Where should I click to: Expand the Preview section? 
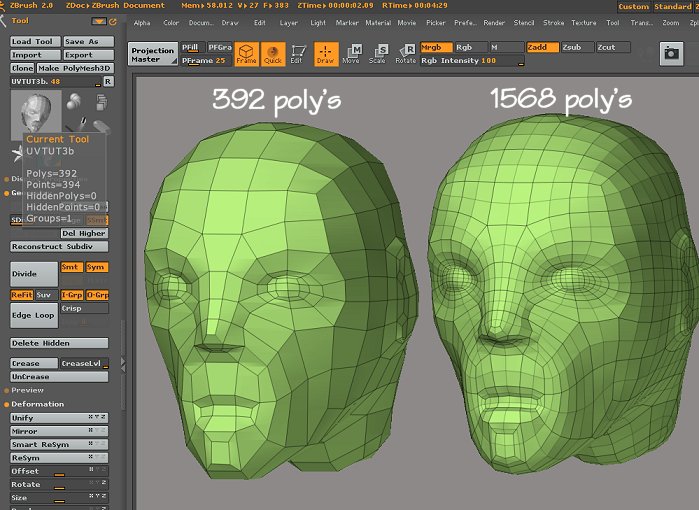27,390
